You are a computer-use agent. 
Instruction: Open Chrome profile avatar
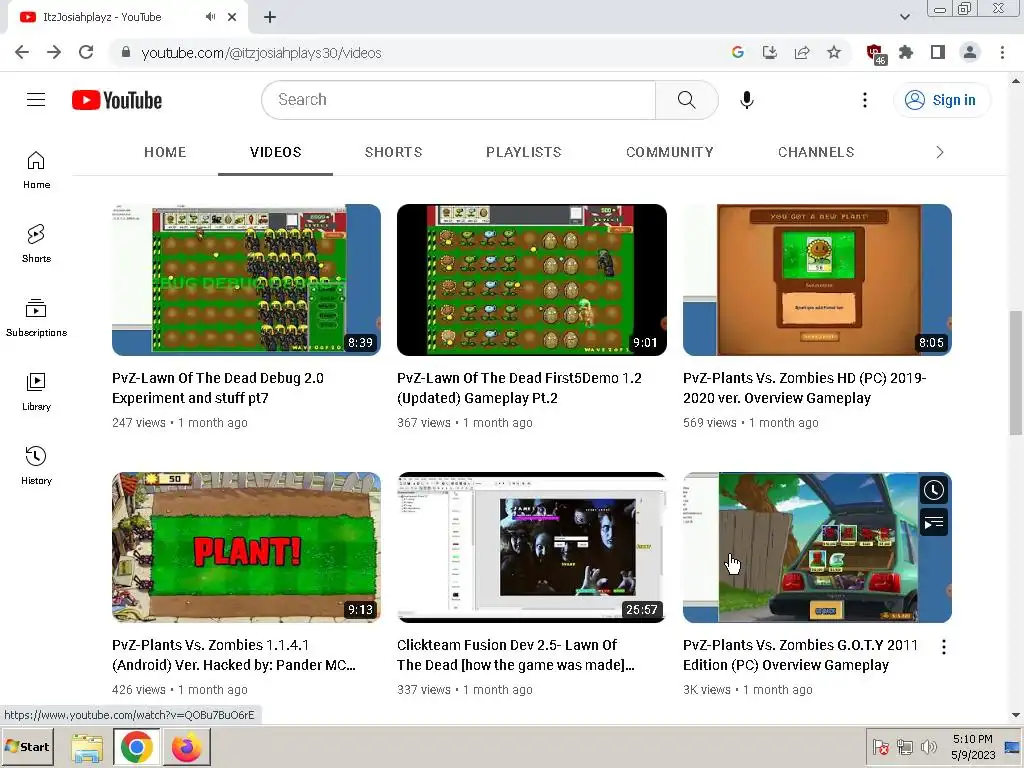point(970,52)
